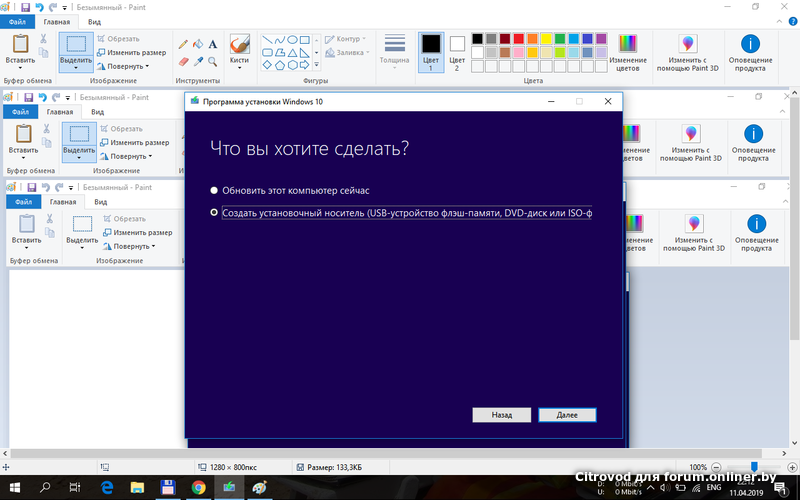Choose the Triangle shape in the top shapes gallery
This screenshot has width=800, height=500.
tap(292, 53)
